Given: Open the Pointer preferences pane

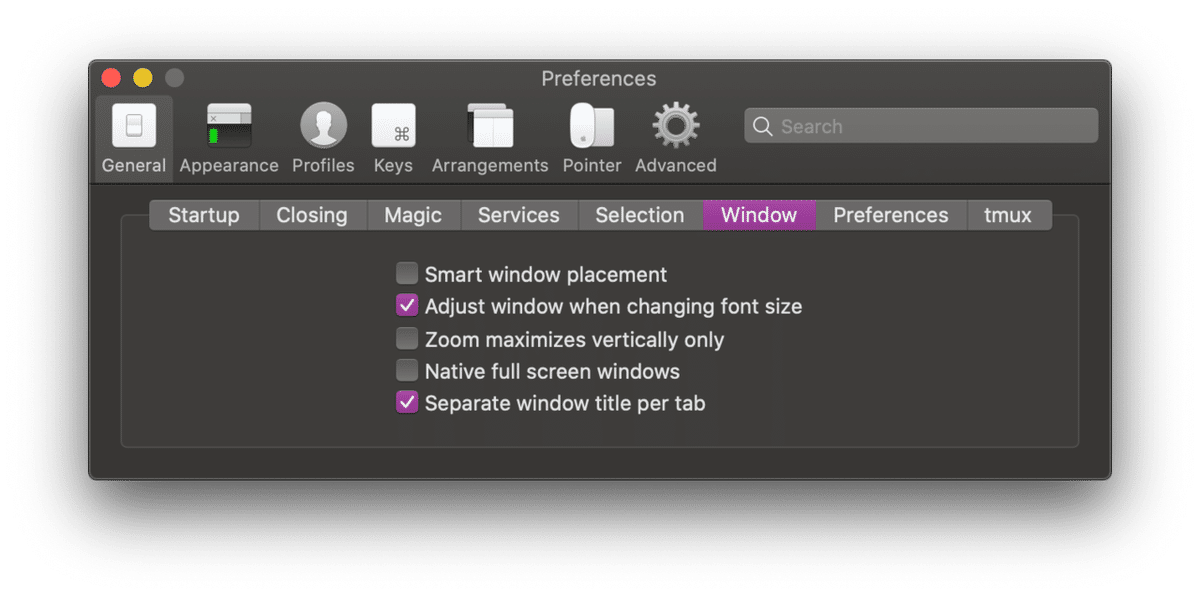Looking at the screenshot, I should pos(592,138).
